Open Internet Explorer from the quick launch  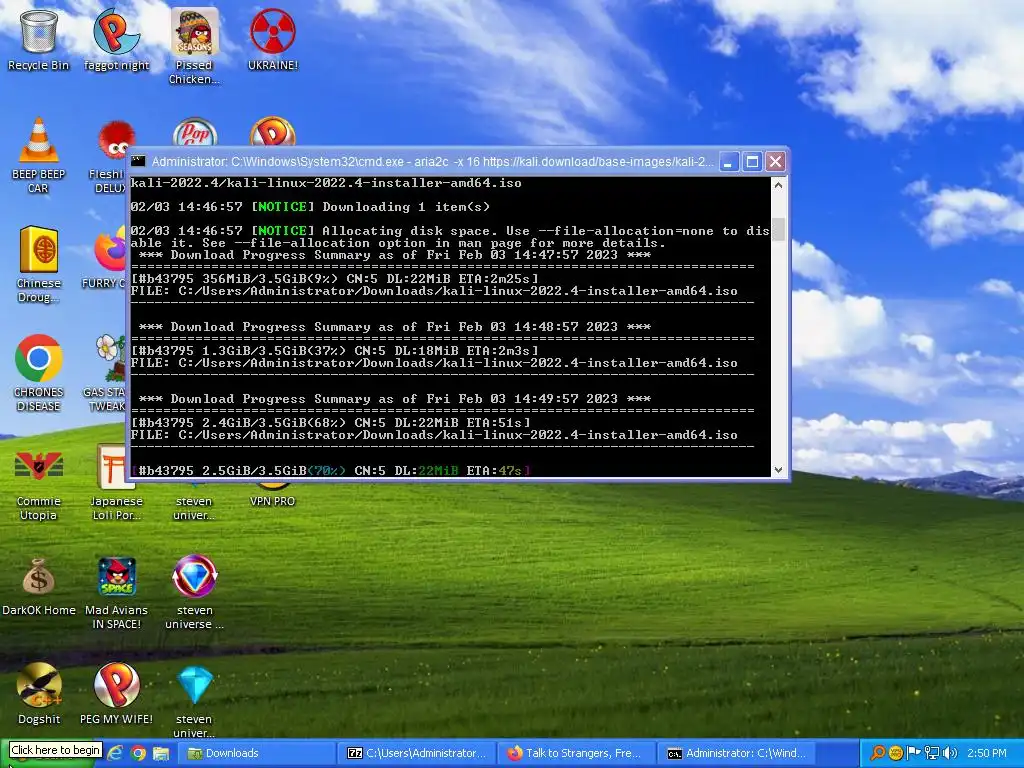pyautogui.click(x=115, y=753)
